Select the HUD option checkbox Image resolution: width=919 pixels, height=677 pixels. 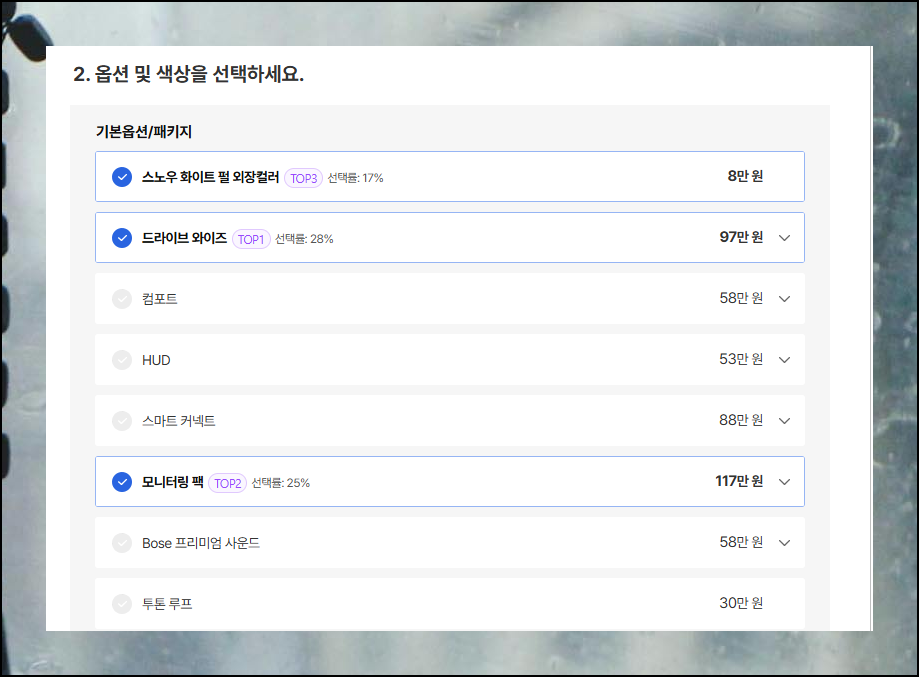(x=122, y=360)
